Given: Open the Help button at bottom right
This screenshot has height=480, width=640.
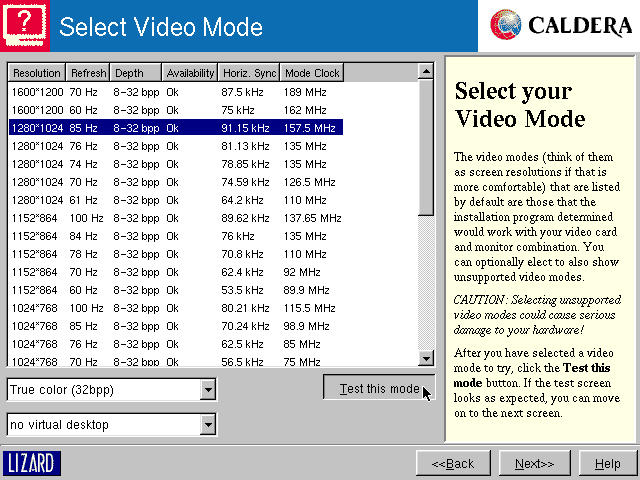Looking at the screenshot, I should coord(607,464).
